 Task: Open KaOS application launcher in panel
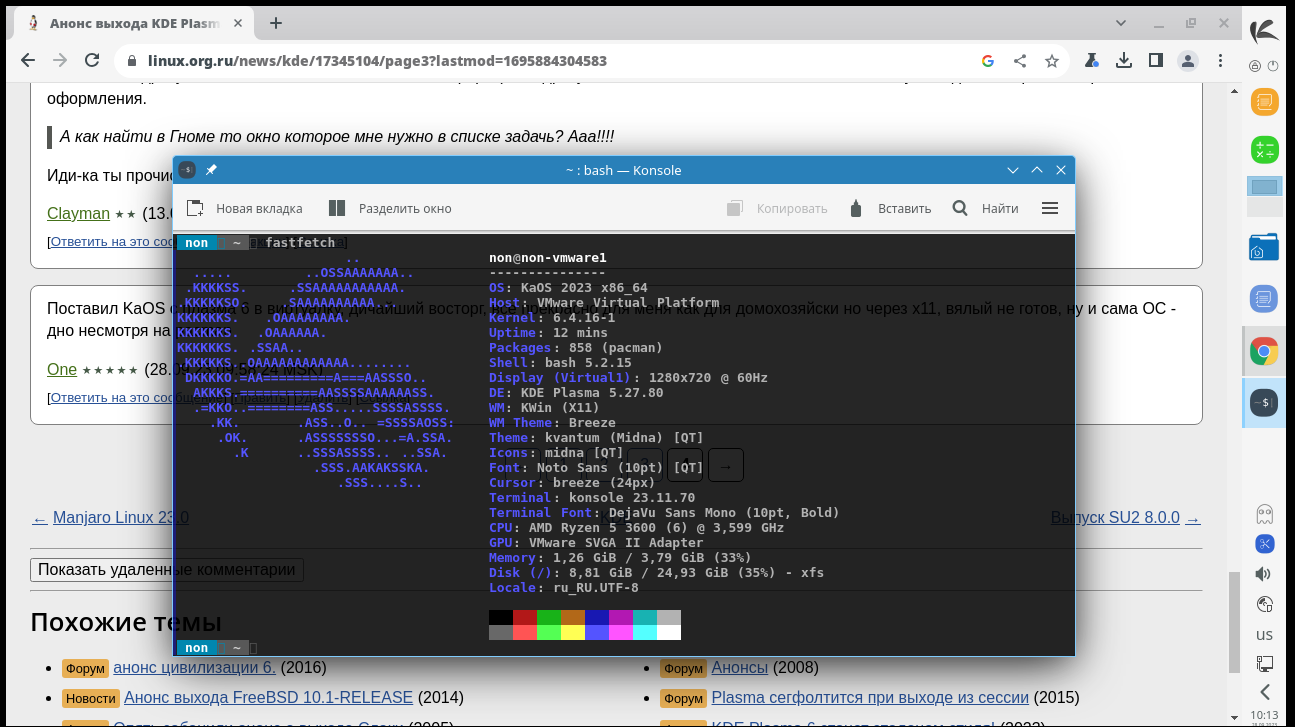tap(1266, 31)
